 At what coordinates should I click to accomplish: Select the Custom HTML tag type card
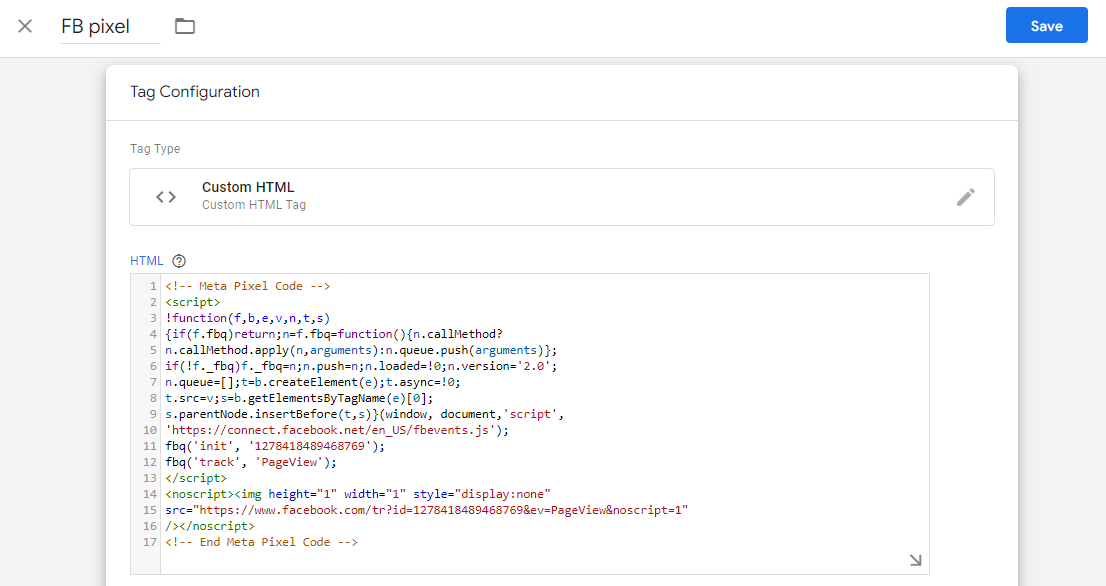[x=561, y=197]
